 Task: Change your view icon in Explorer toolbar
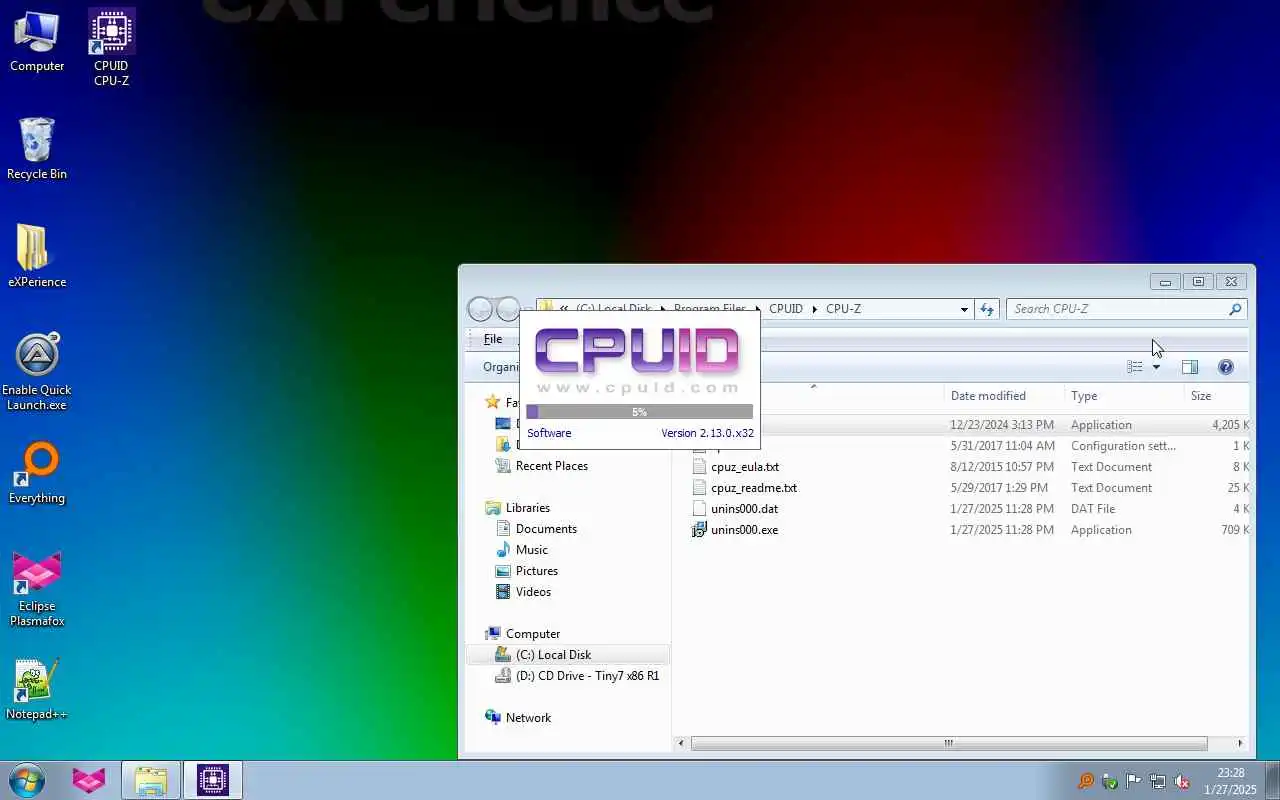(x=1135, y=367)
